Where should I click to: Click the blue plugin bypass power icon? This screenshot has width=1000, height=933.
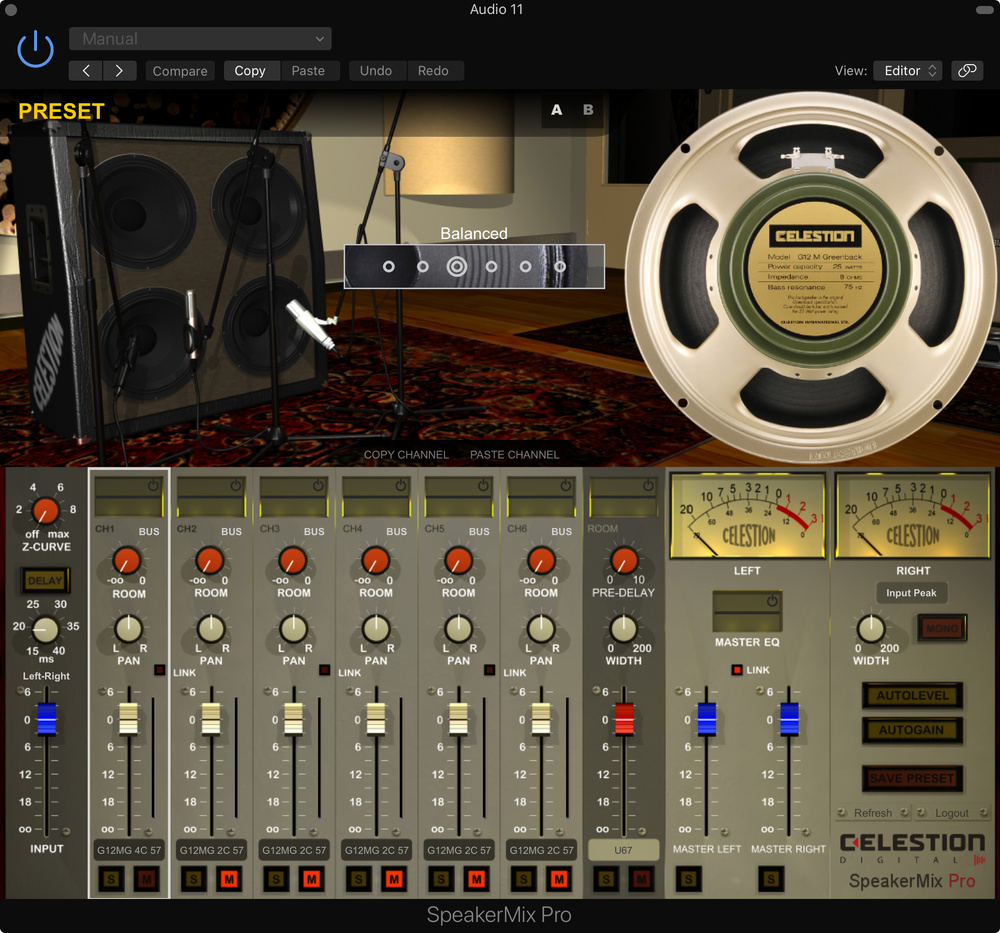tap(35, 48)
